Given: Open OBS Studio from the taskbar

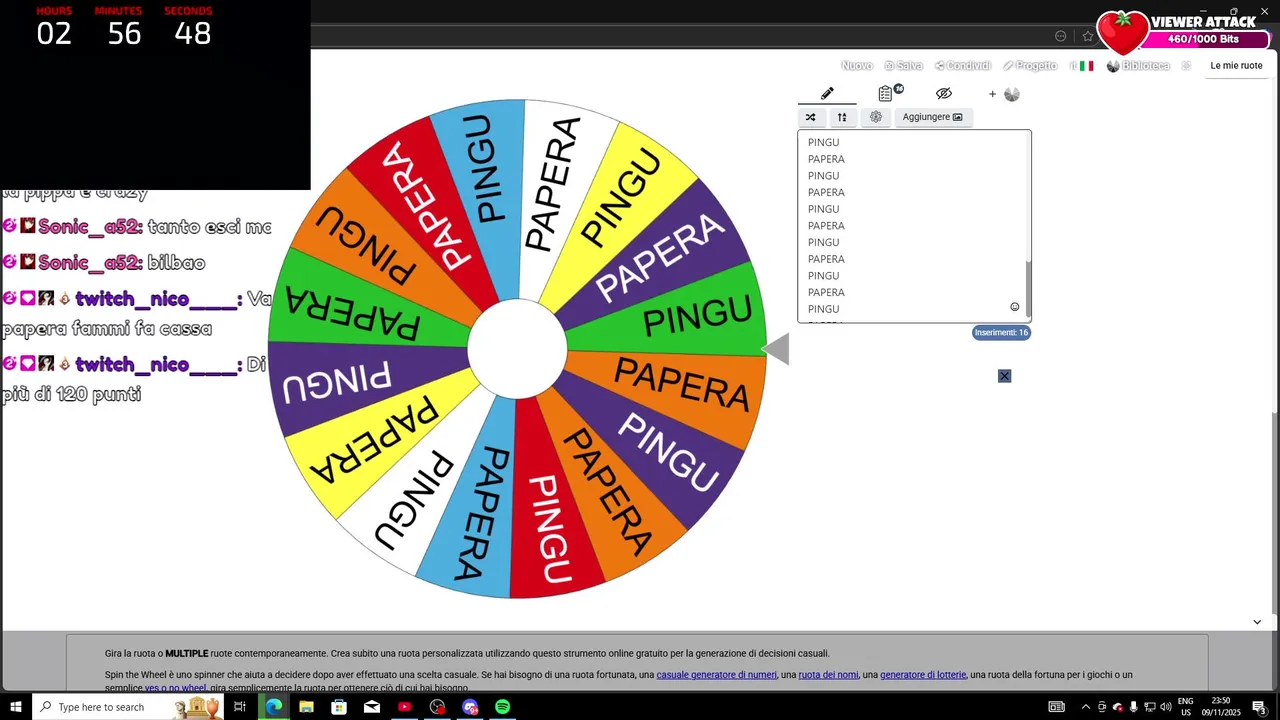Looking at the screenshot, I should click(437, 707).
